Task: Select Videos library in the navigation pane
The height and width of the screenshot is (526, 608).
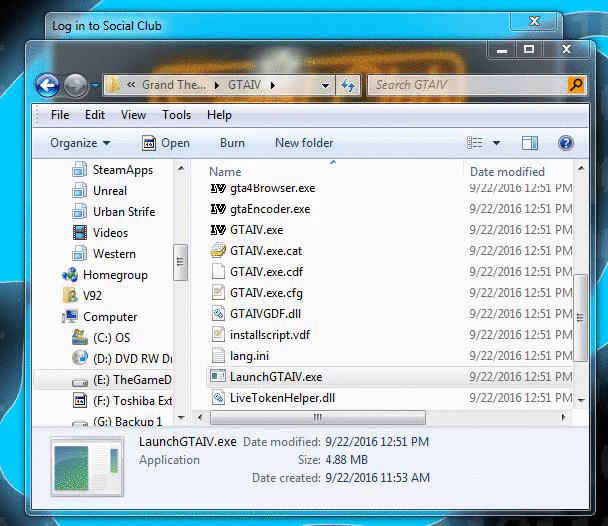Action: 100,233
